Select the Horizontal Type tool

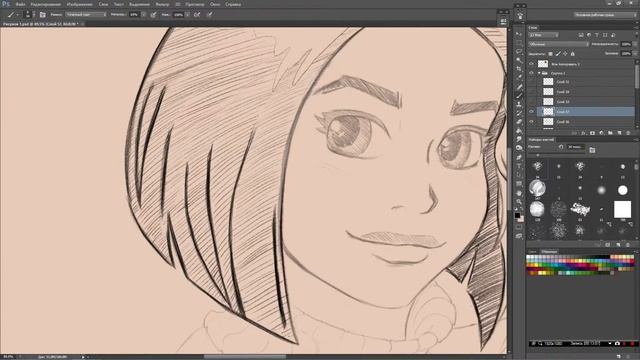pos(519,166)
